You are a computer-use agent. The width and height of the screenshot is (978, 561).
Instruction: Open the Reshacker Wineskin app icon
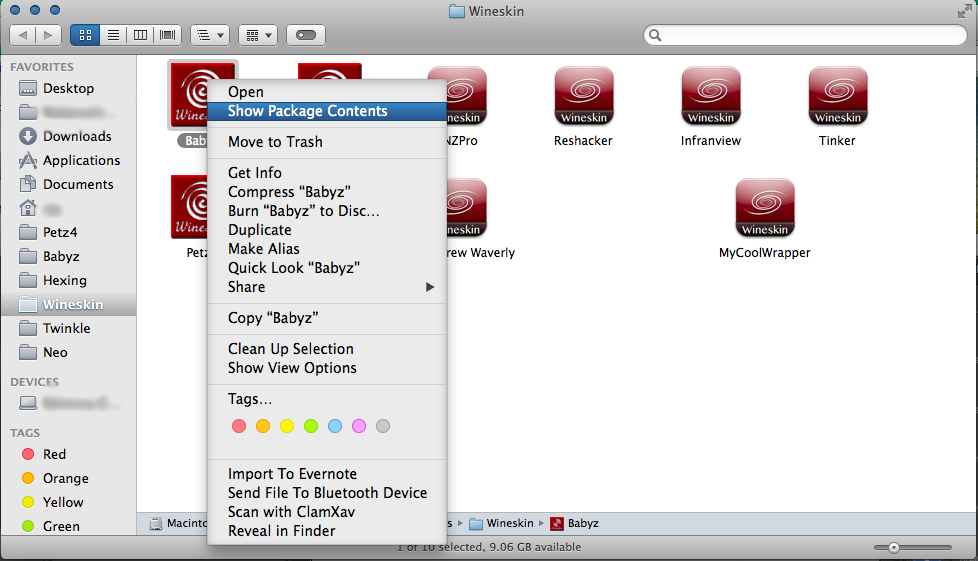[x=583, y=96]
